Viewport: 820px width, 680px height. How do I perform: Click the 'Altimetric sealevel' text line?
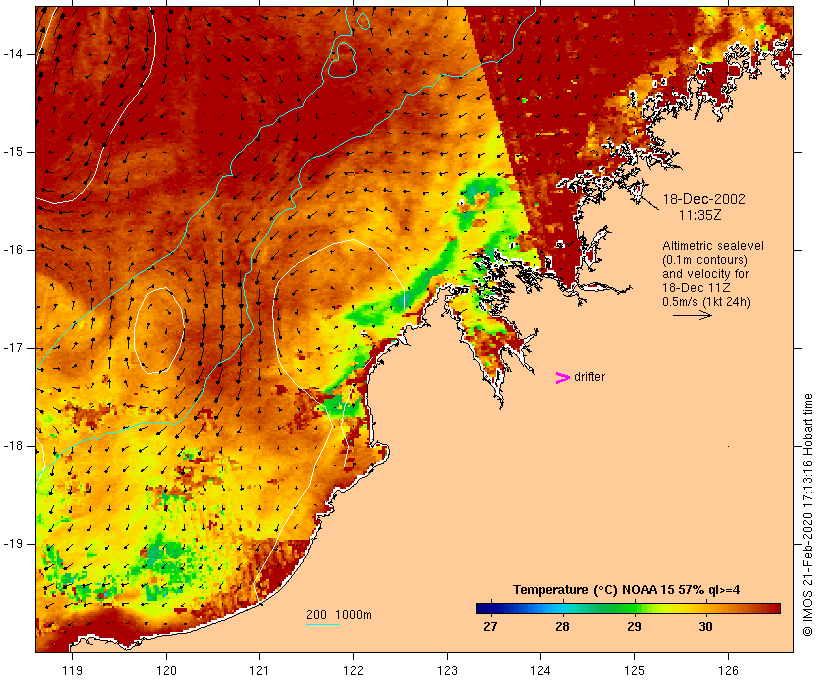pyautogui.click(x=713, y=246)
